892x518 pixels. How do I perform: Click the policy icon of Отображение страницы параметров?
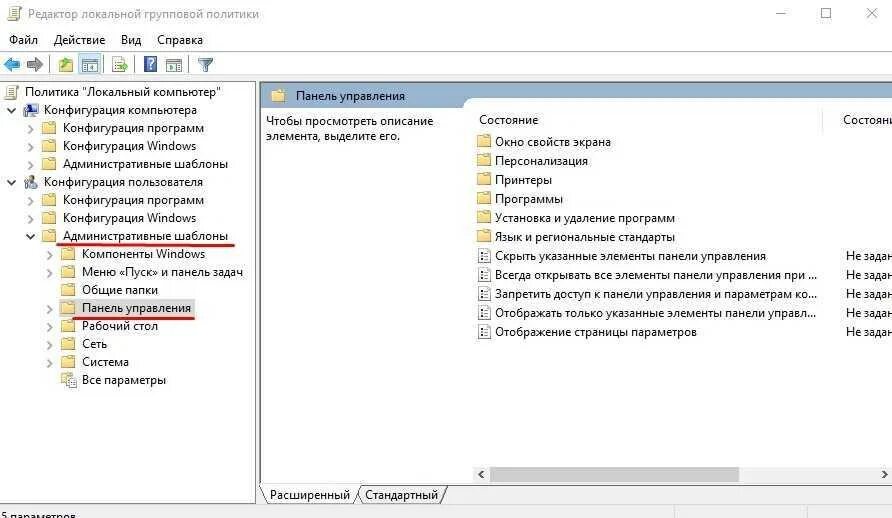(x=484, y=332)
